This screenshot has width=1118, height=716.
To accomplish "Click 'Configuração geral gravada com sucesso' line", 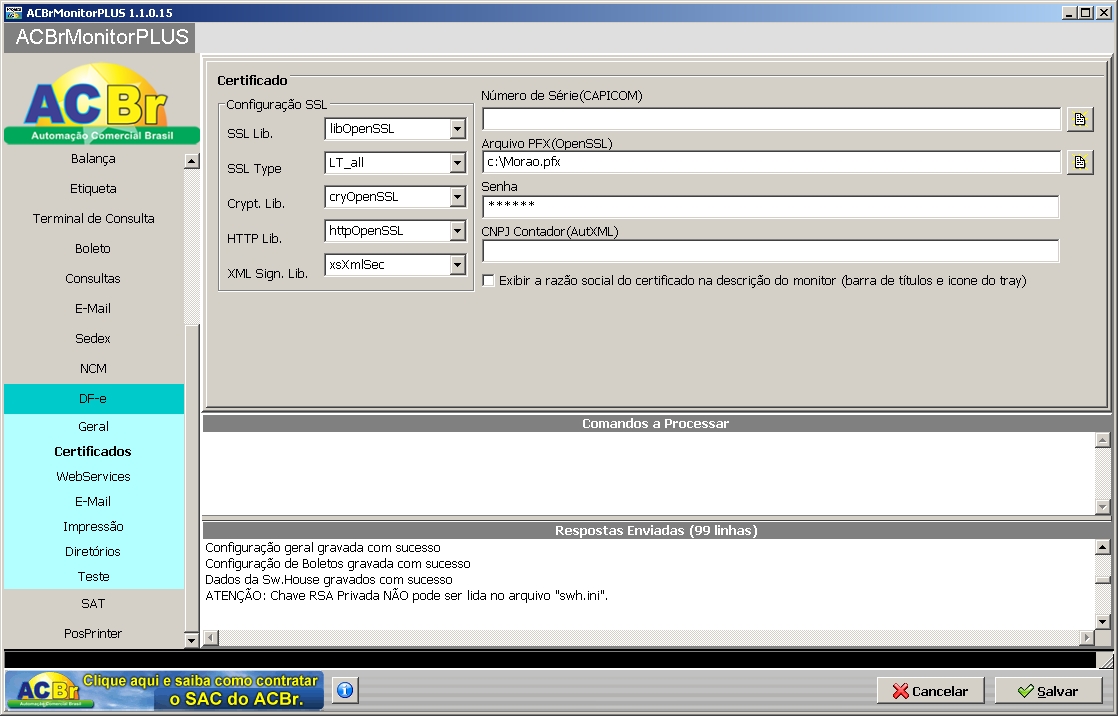I will click(323, 548).
